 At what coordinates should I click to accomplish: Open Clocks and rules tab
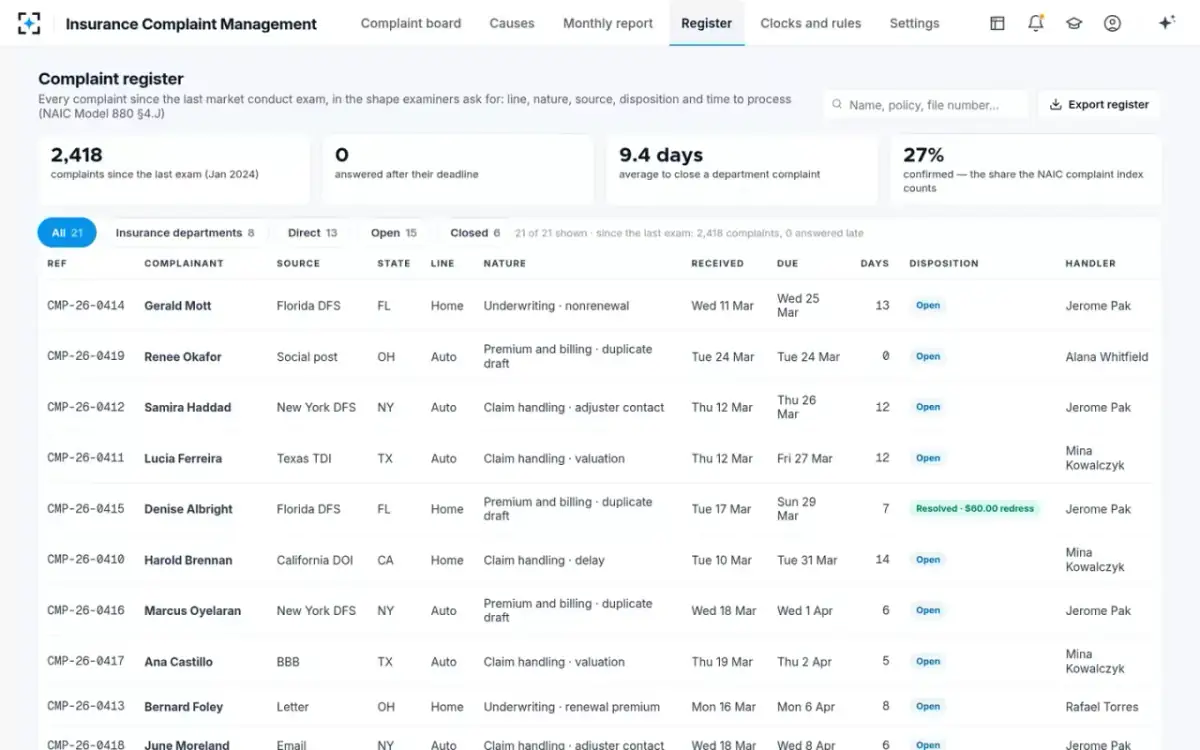[x=811, y=23]
